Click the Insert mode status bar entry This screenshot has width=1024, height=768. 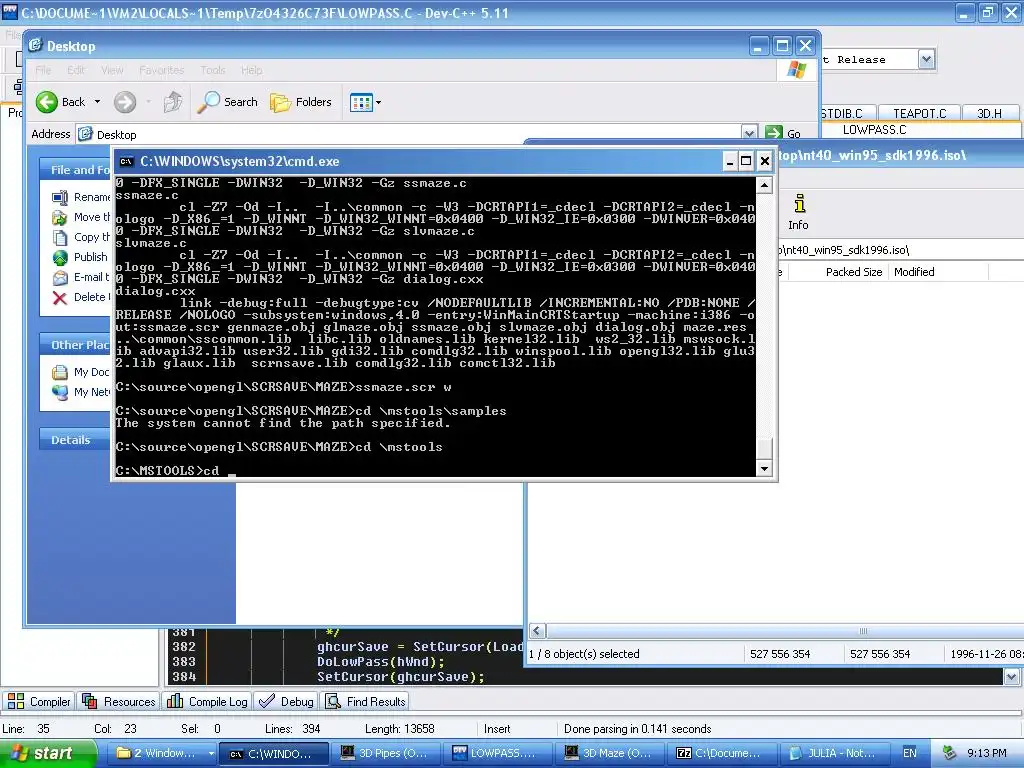click(496, 729)
